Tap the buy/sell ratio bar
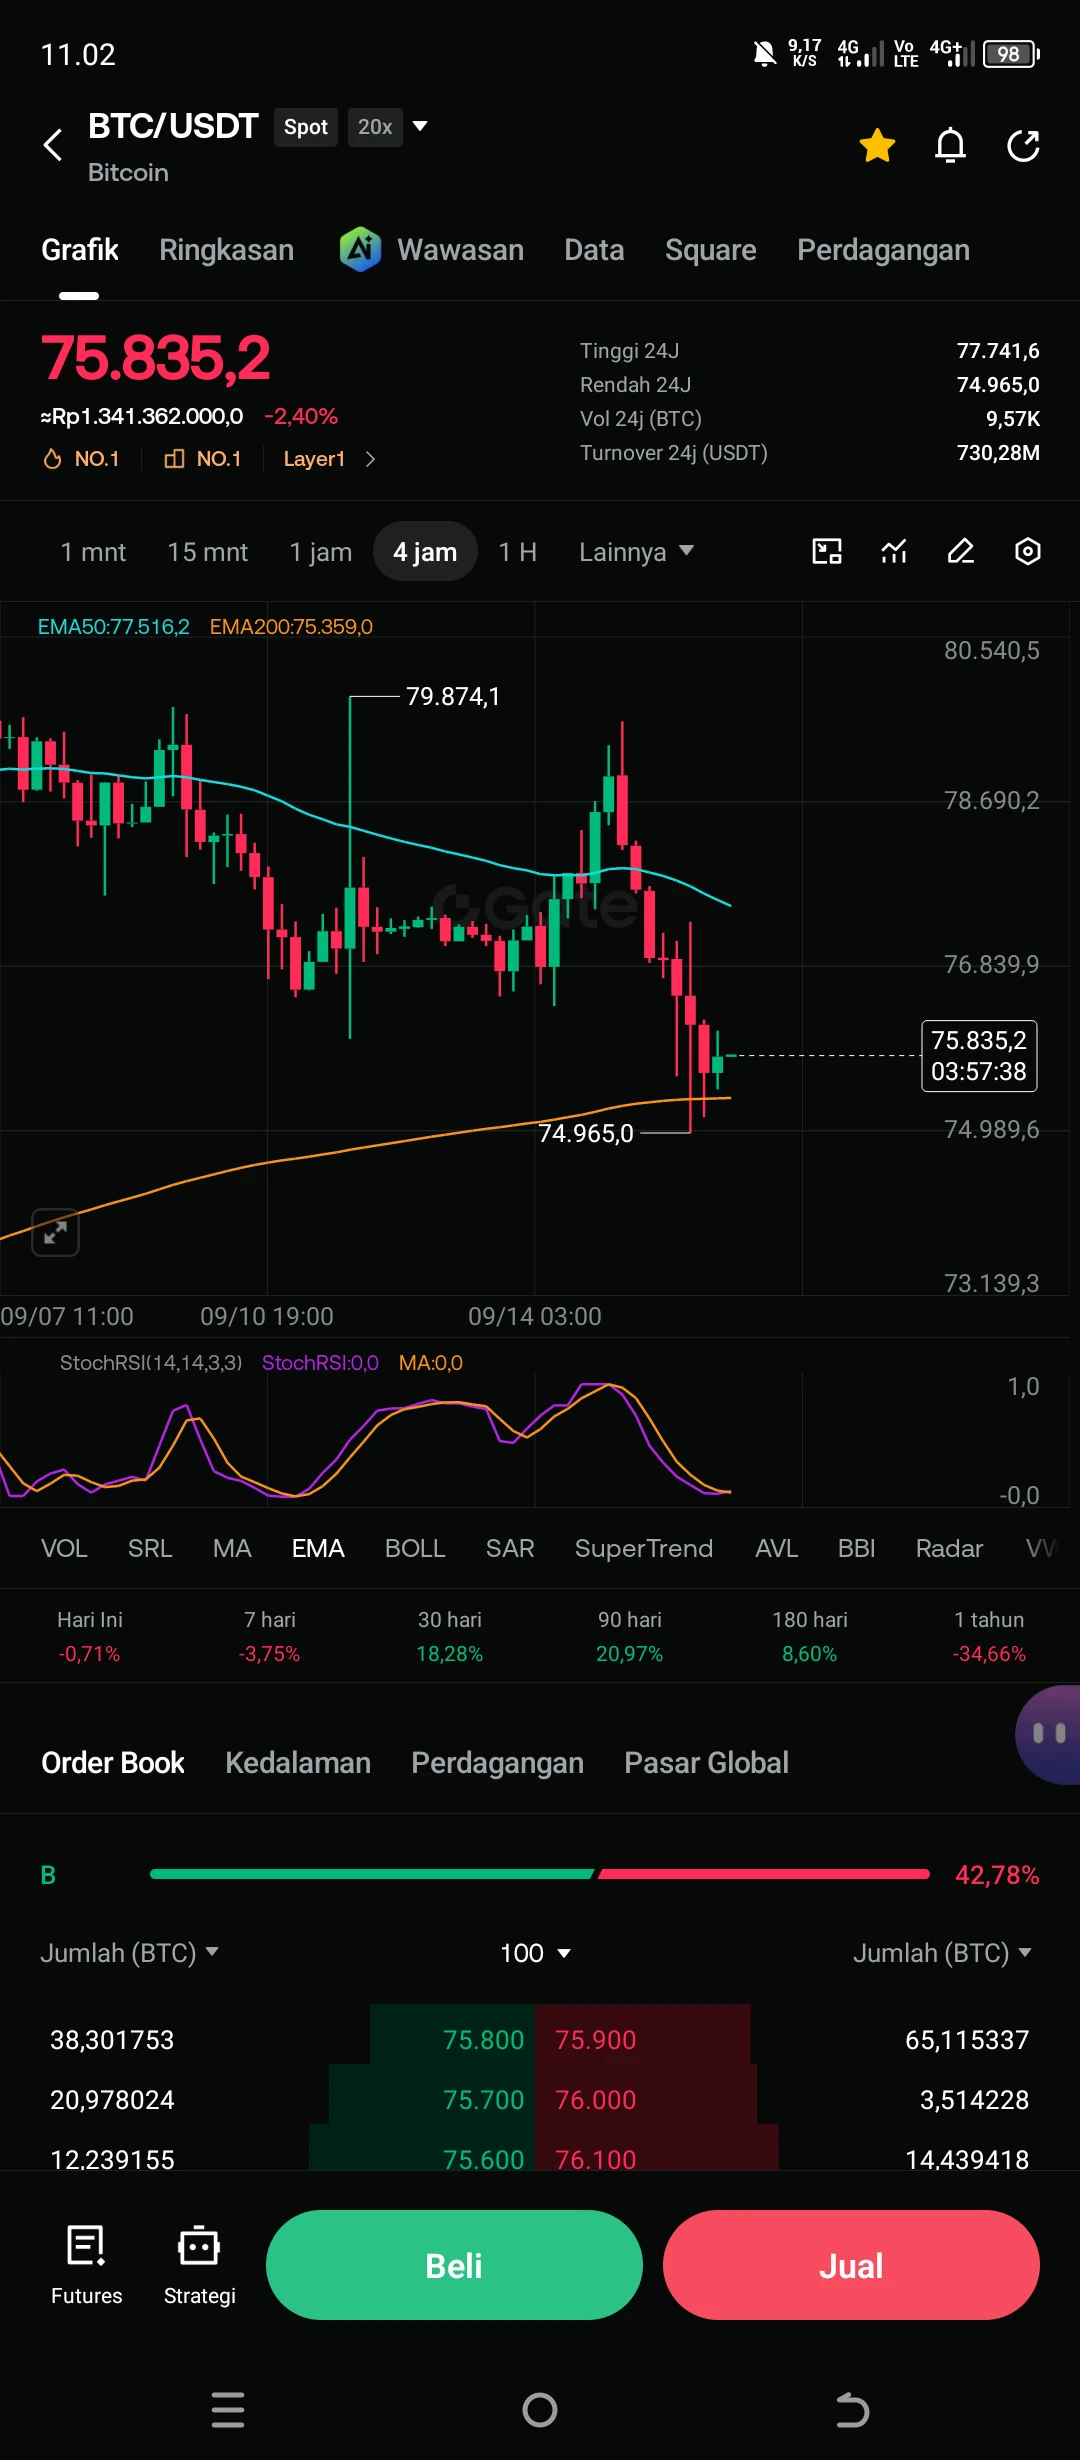Screen dimensions: 1080x2460 pyautogui.click(x=540, y=1874)
